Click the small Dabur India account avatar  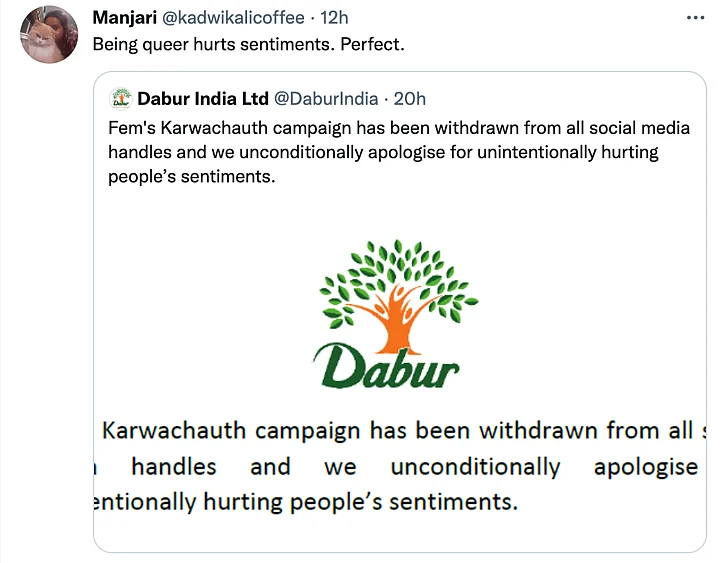(121, 98)
